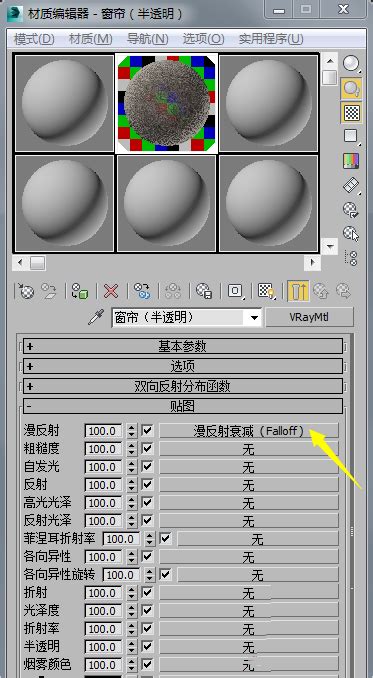Viewport: 373px width, 678px height.
Task: Toggle the 反射 map checkbox
Action: click(x=147, y=485)
